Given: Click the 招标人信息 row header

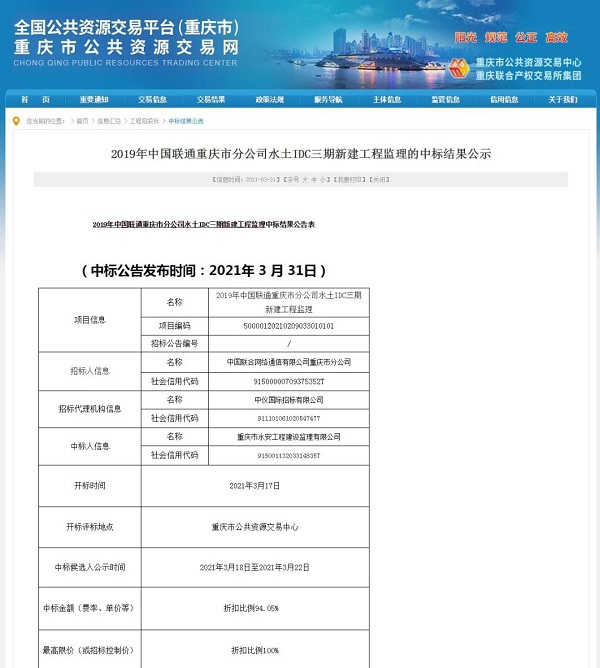Looking at the screenshot, I should (89, 371).
